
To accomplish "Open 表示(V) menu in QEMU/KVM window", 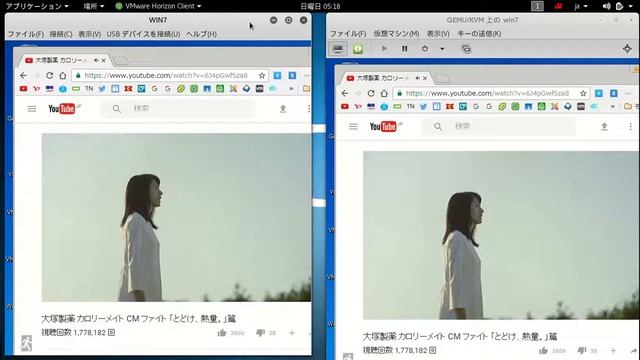I will pyautogui.click(x=438, y=33).
